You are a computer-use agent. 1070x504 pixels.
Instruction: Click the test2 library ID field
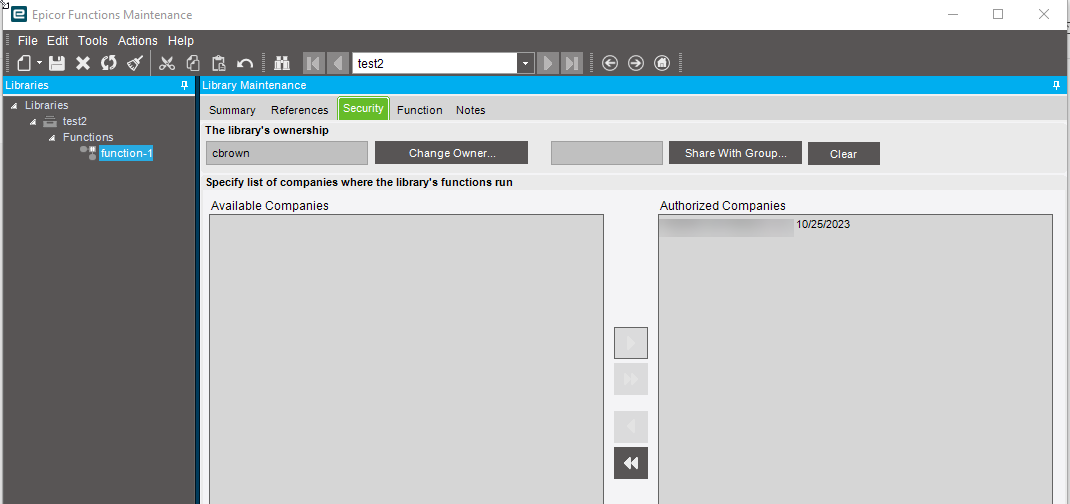pyautogui.click(x=435, y=63)
